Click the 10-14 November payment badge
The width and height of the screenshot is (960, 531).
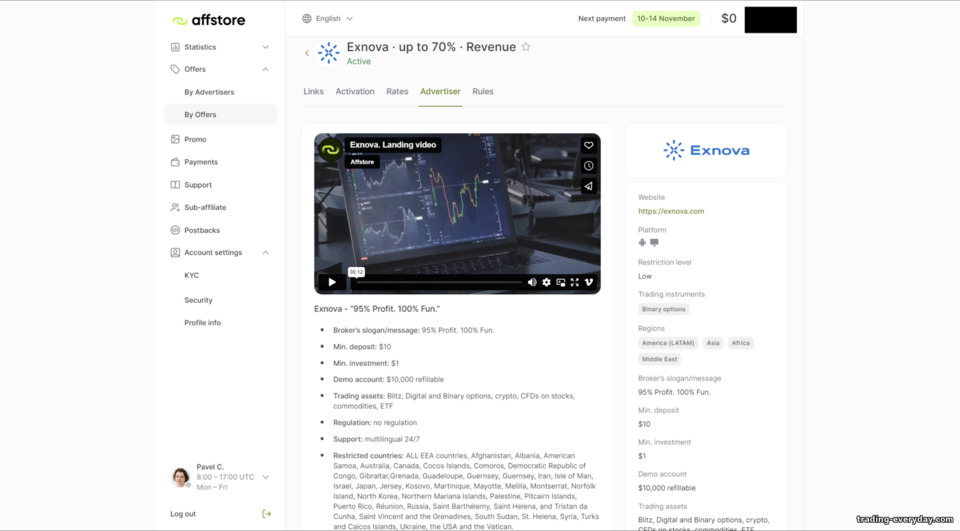click(x=666, y=18)
